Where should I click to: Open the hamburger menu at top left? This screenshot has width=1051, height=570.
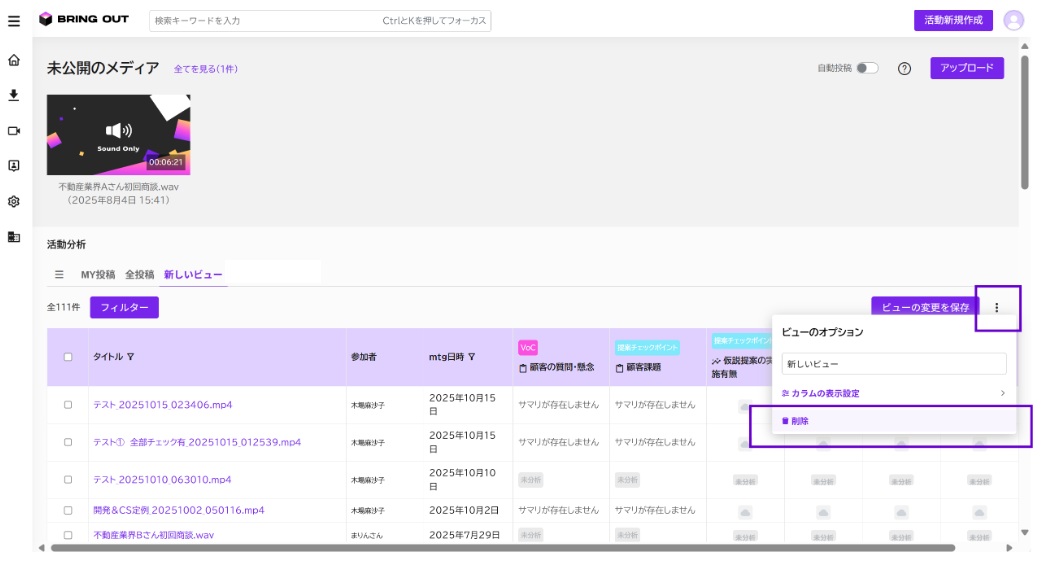point(13,21)
